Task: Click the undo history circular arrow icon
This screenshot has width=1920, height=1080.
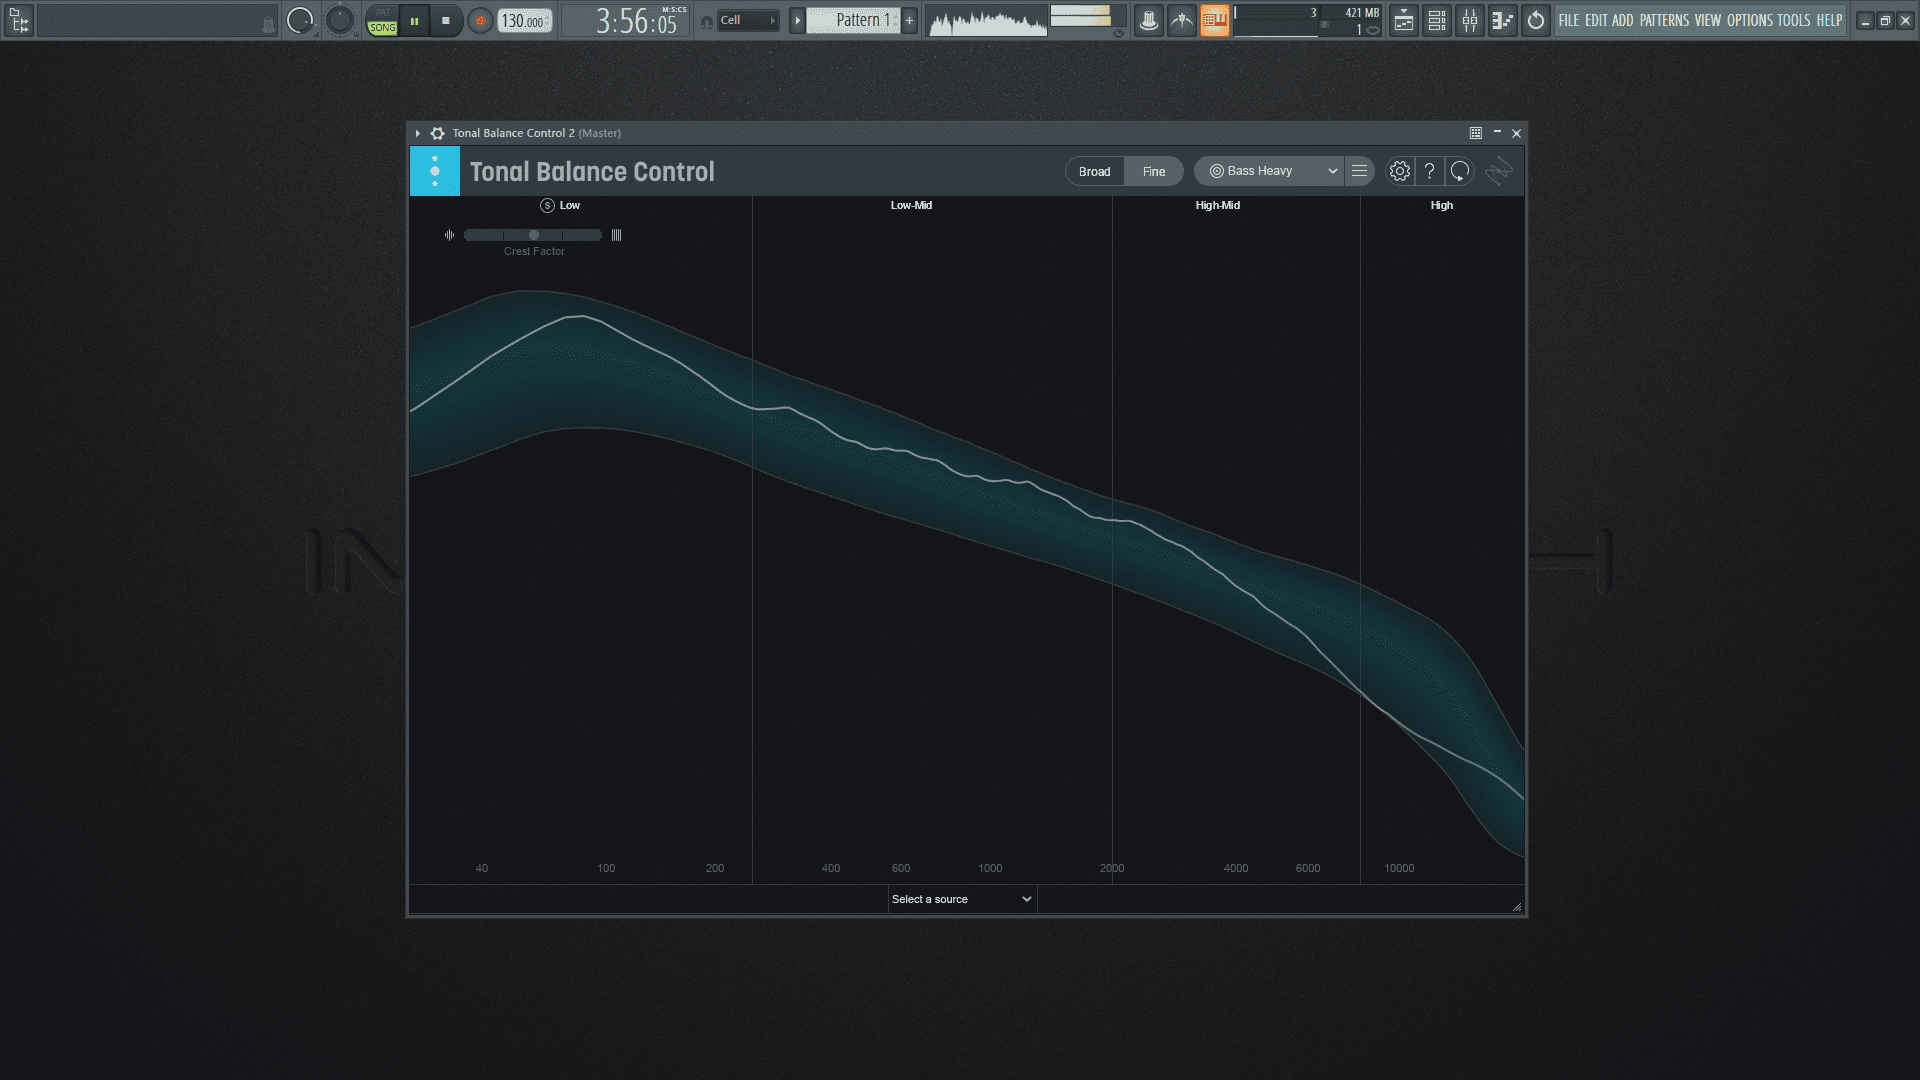Action: point(1536,20)
